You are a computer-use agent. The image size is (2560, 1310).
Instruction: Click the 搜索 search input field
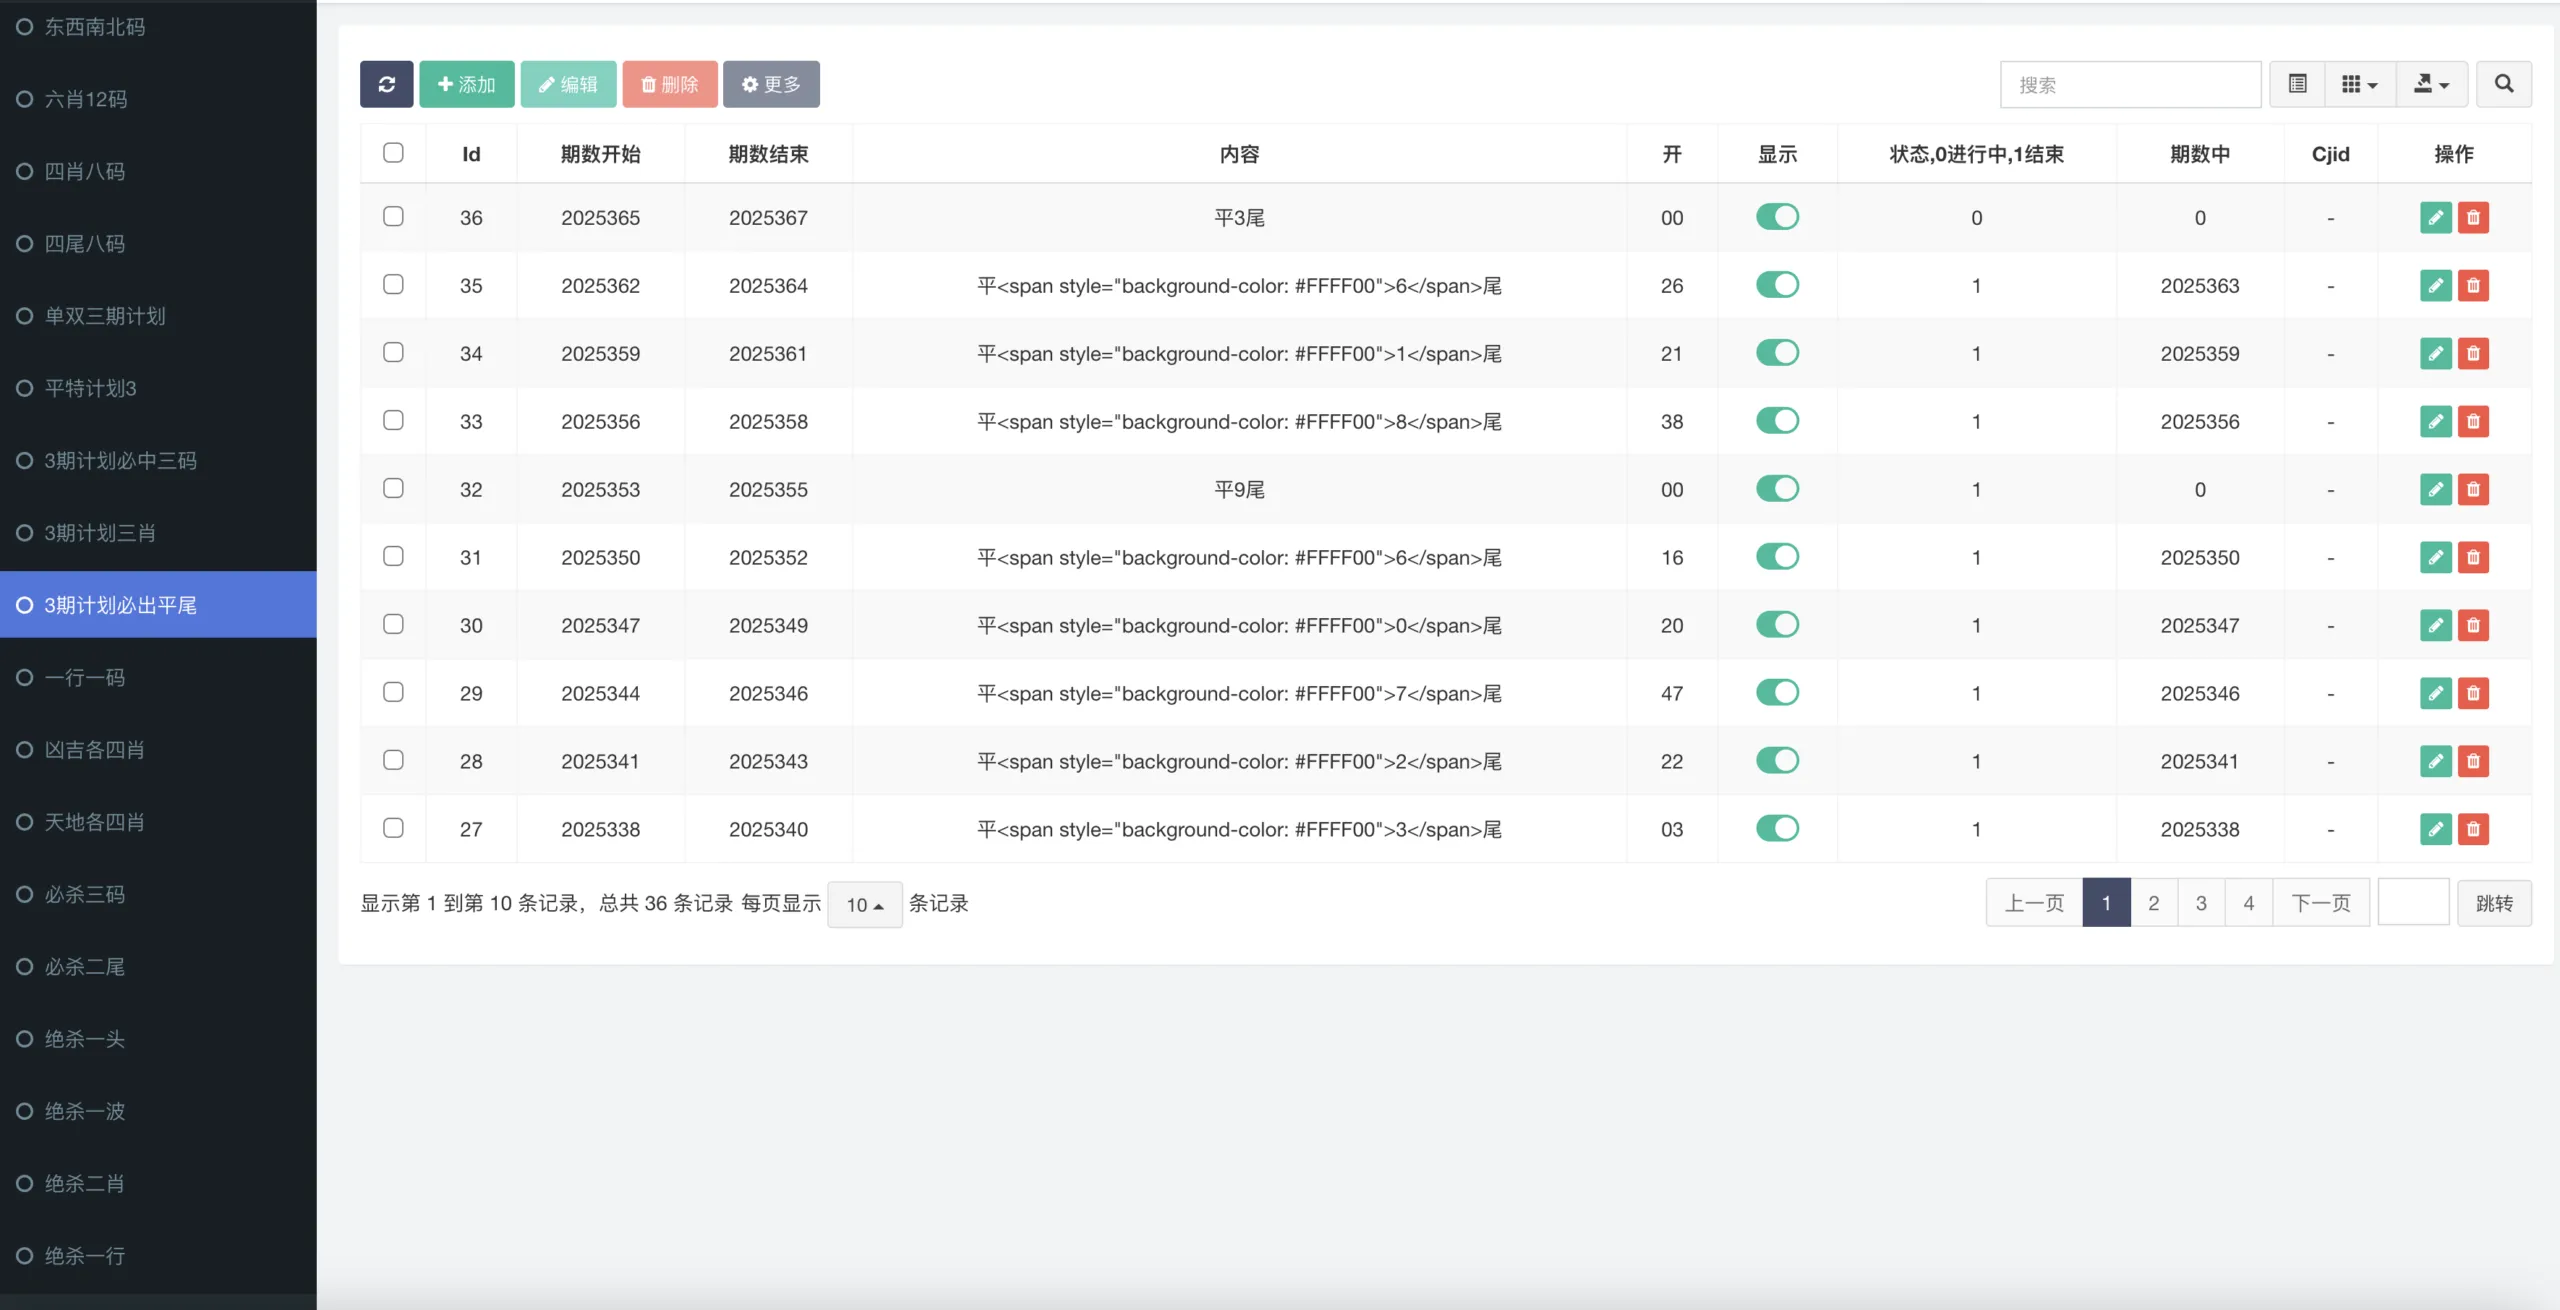point(2130,84)
